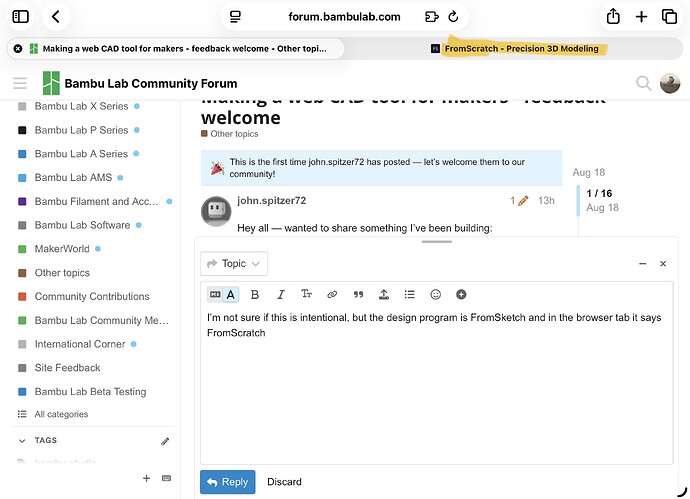Open the Bambu Filament and Accessories category
This screenshot has height=499, width=690.
[x=96, y=202]
